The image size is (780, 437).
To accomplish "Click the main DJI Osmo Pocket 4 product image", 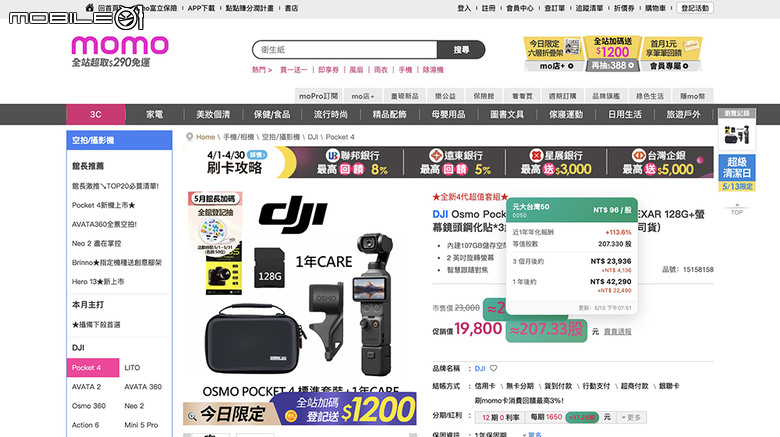I will (299, 294).
